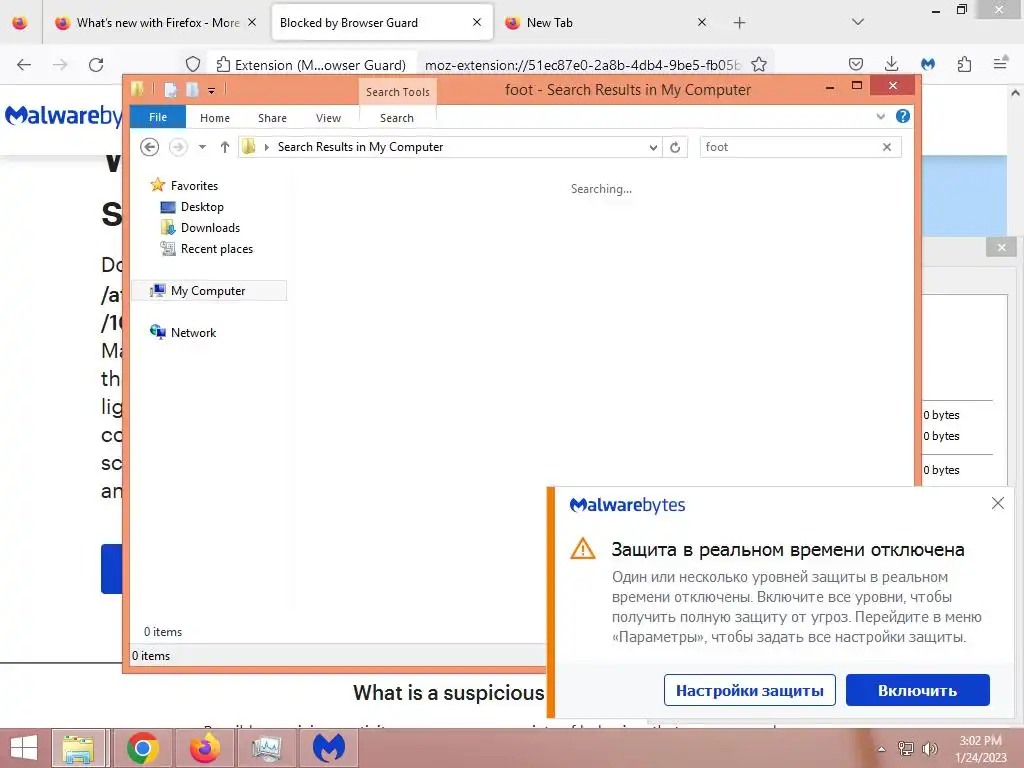Image resolution: width=1024 pixels, height=768 pixels.
Task: Click New Folder quick access icon
Action: pyautogui.click(x=192, y=90)
